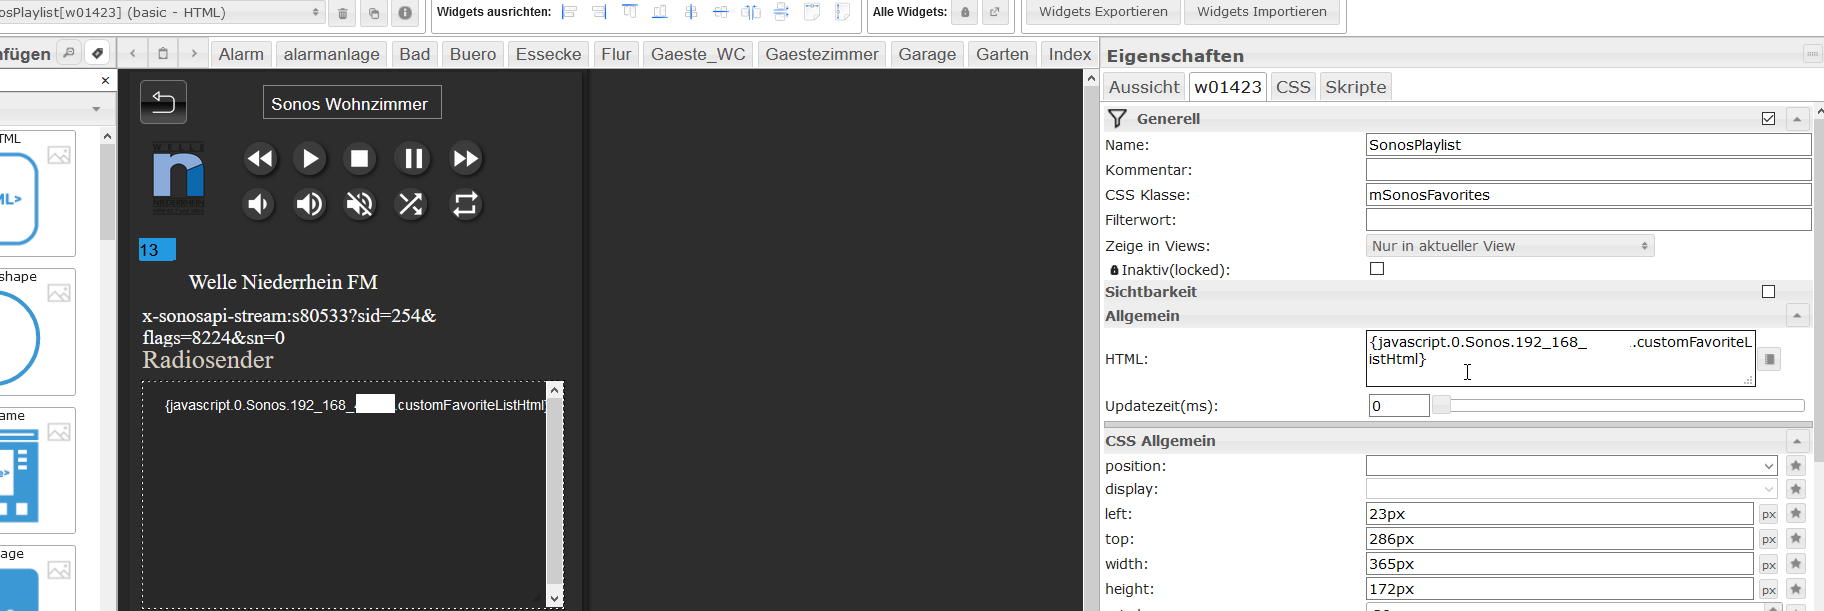
Task: Switch to the Garage view tab
Action: pyautogui.click(x=926, y=54)
